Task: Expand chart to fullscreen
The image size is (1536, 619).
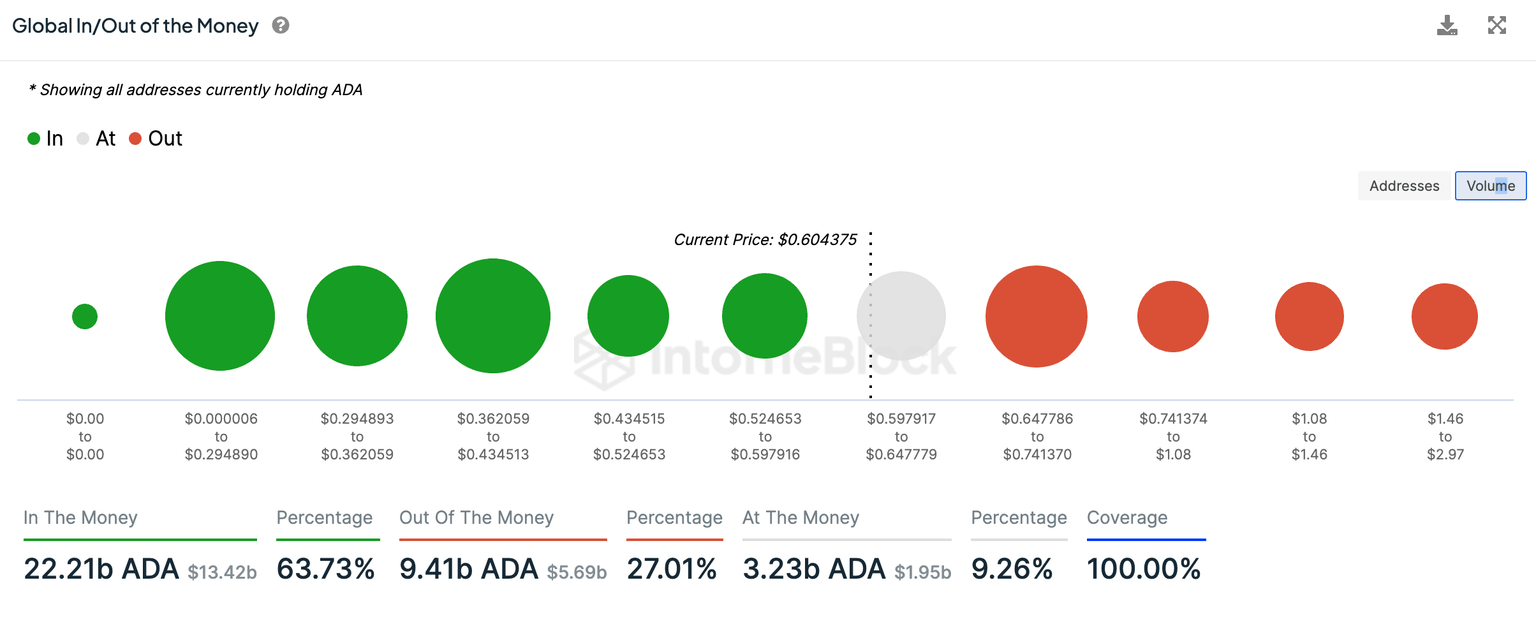Action: tap(1497, 25)
